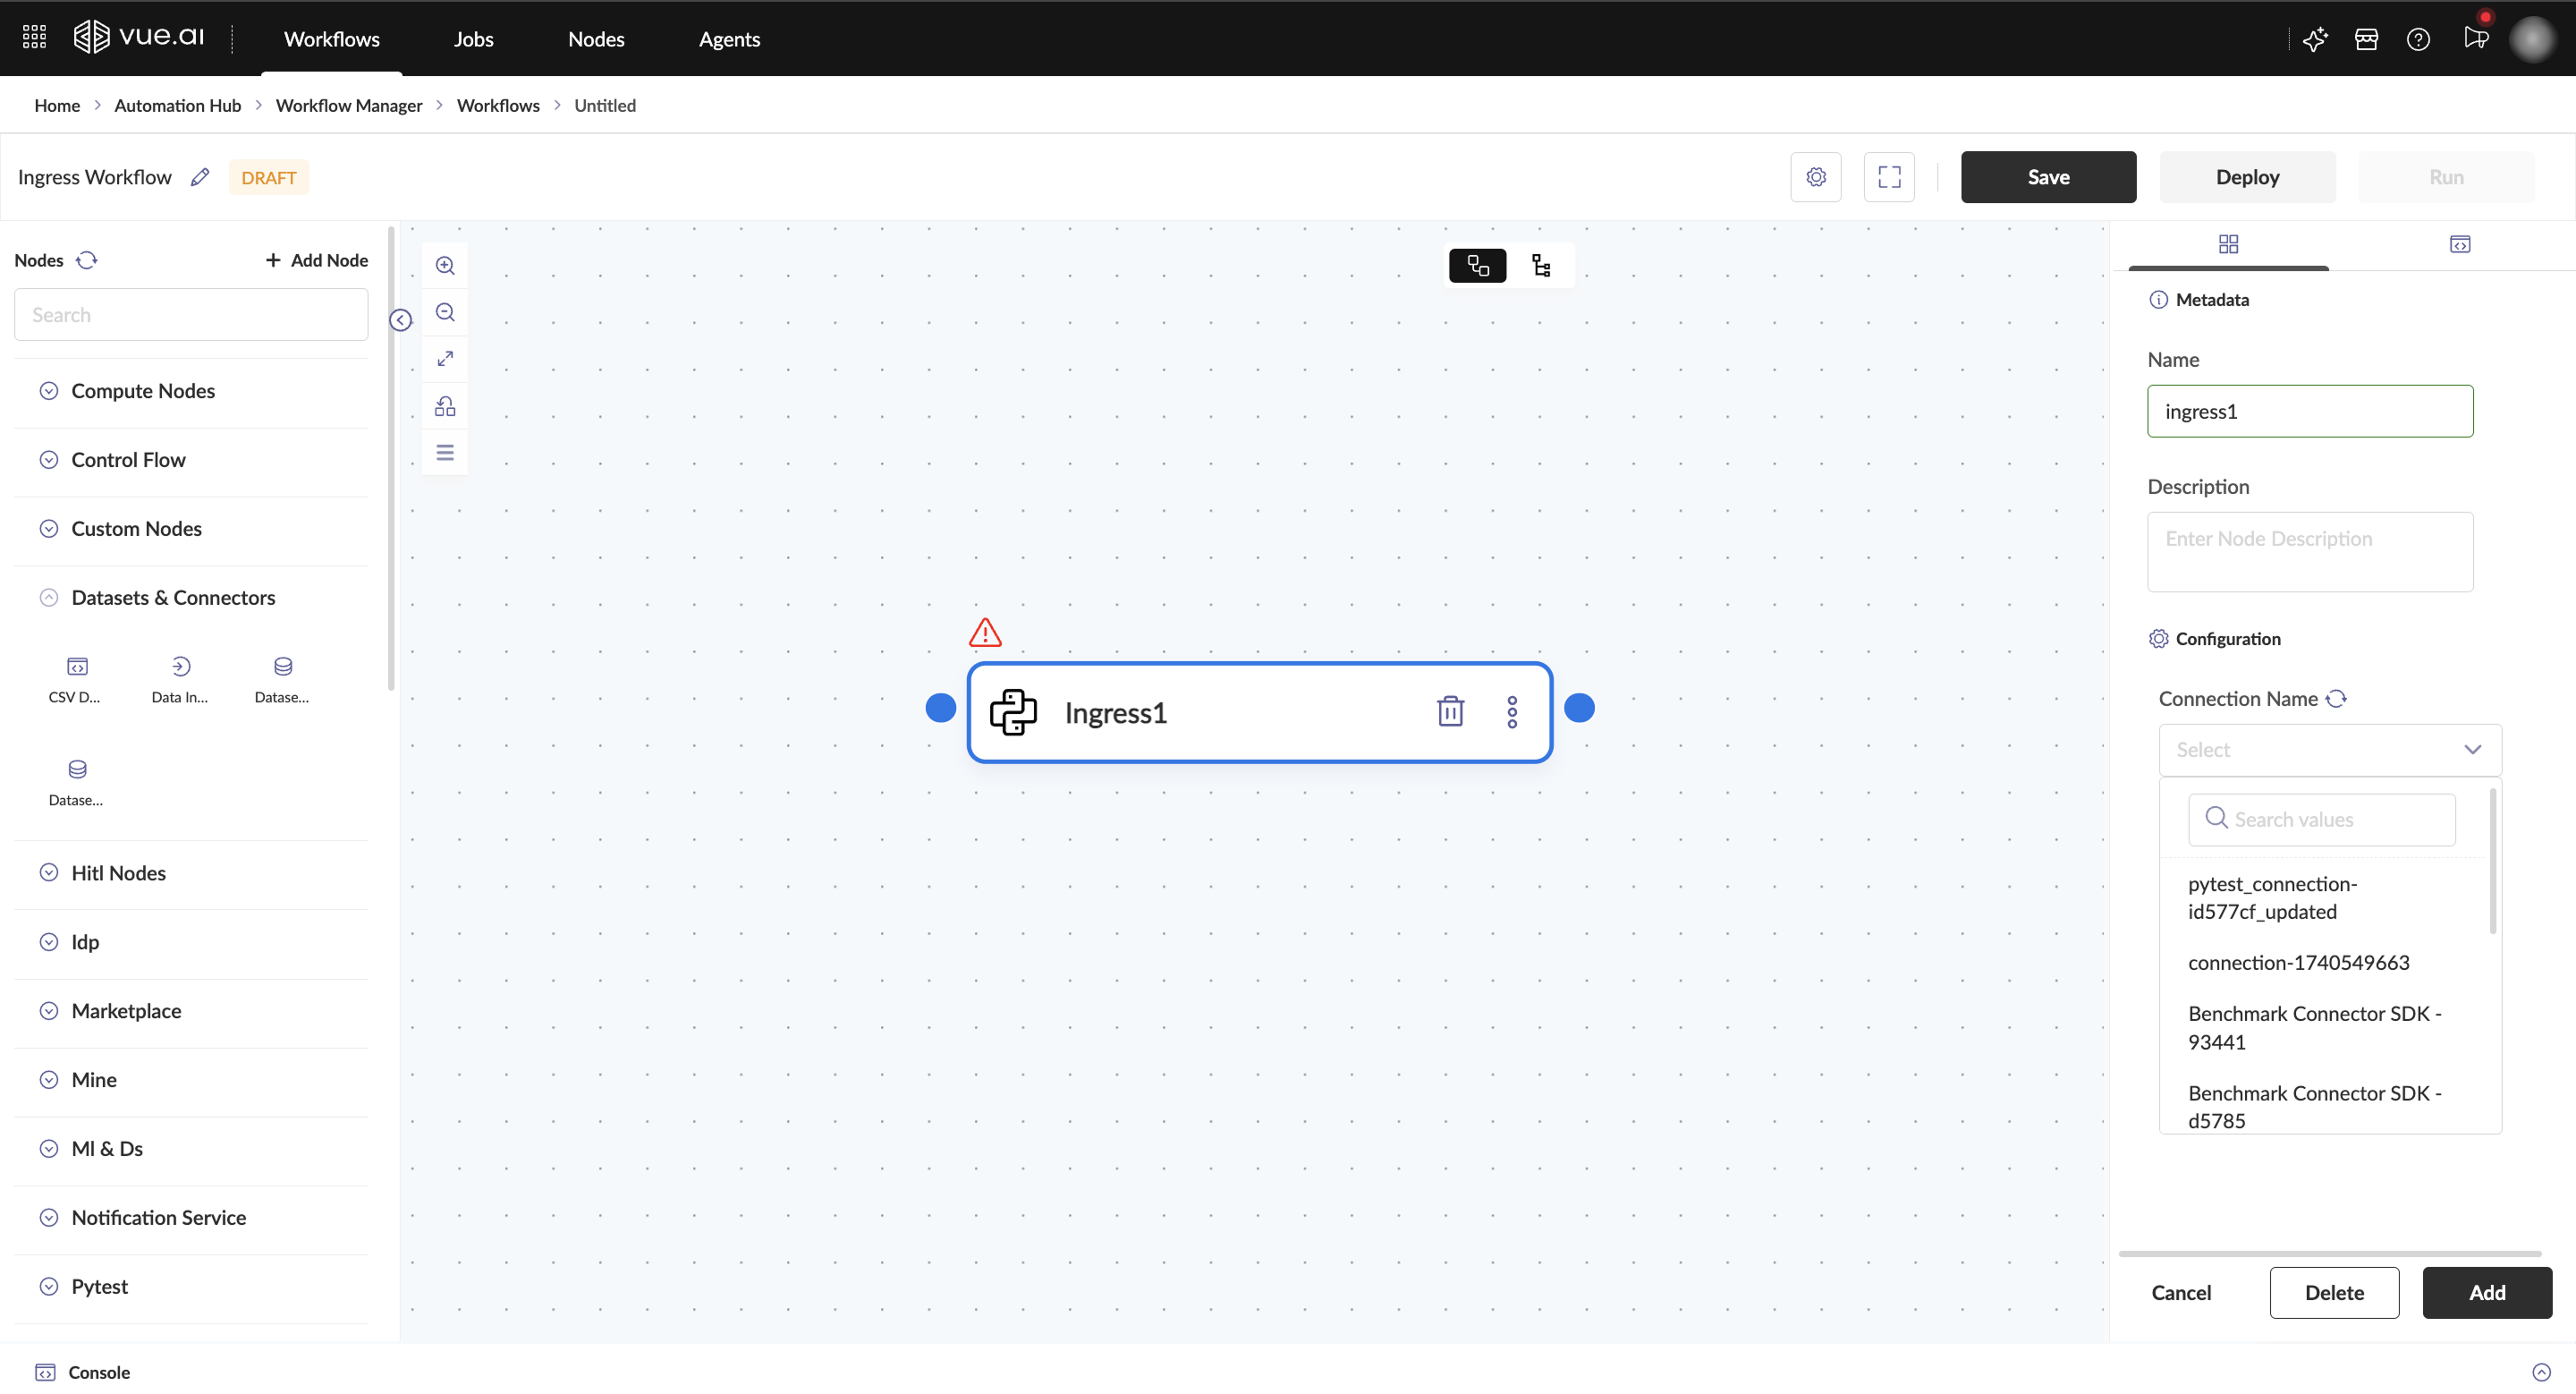2576x1394 pixels.
Task: Delete Ingress1 node with trash icon
Action: [x=1450, y=712]
